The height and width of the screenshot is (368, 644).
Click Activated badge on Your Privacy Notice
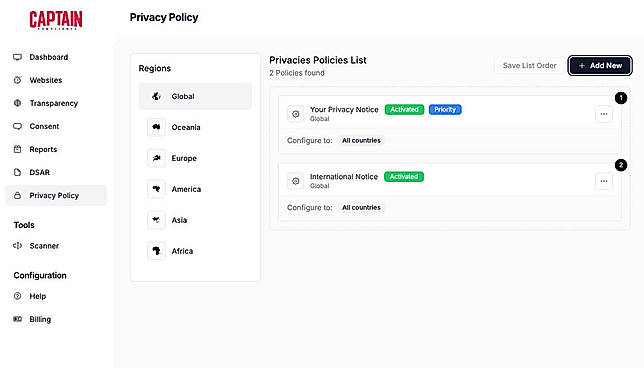pyautogui.click(x=404, y=109)
